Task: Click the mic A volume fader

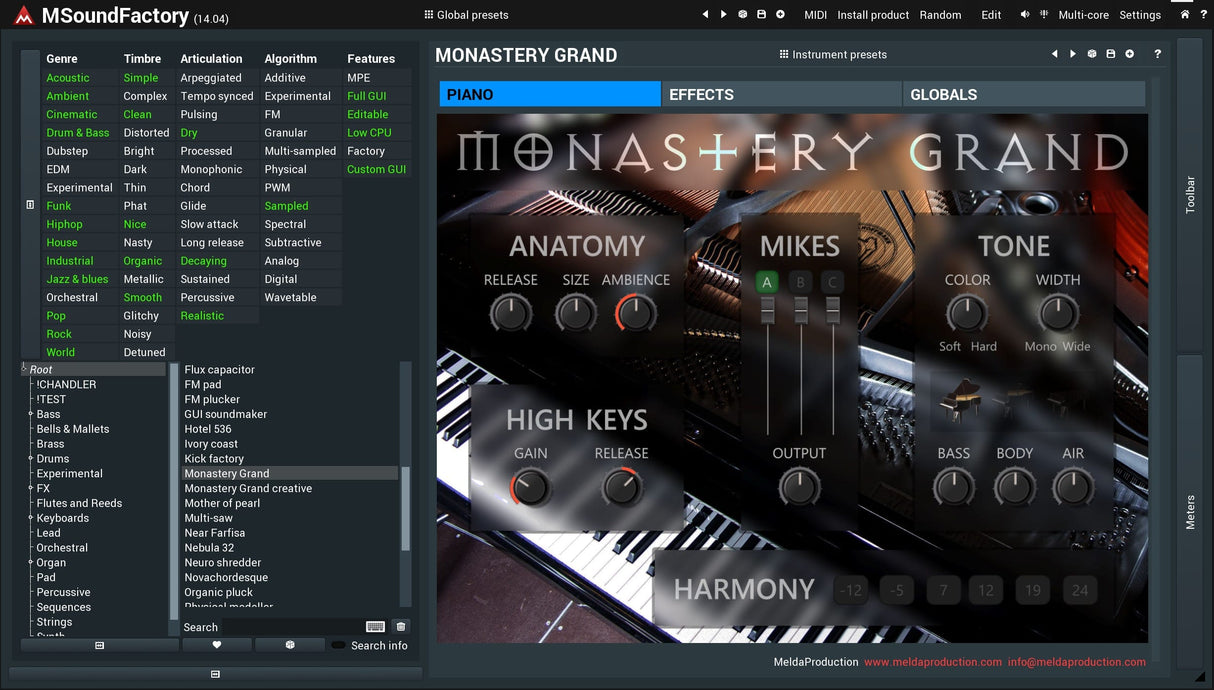Action: tap(768, 313)
